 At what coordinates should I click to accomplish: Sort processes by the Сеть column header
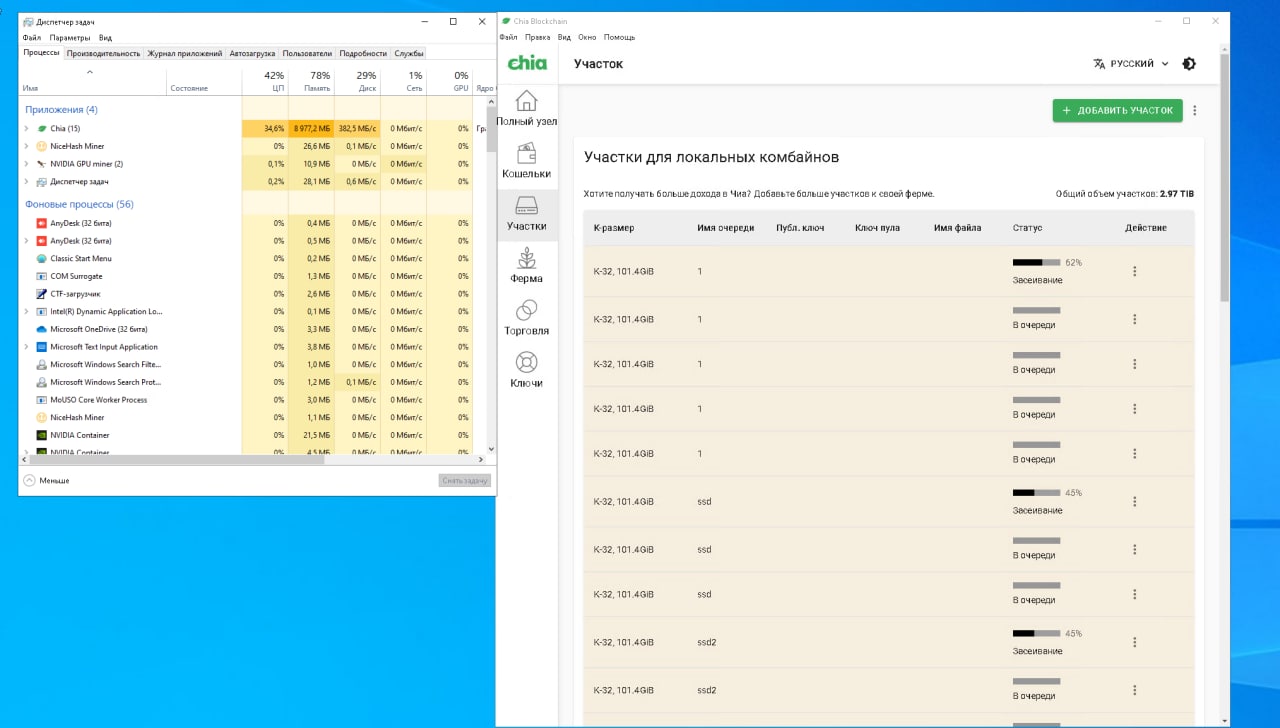pyautogui.click(x=403, y=81)
